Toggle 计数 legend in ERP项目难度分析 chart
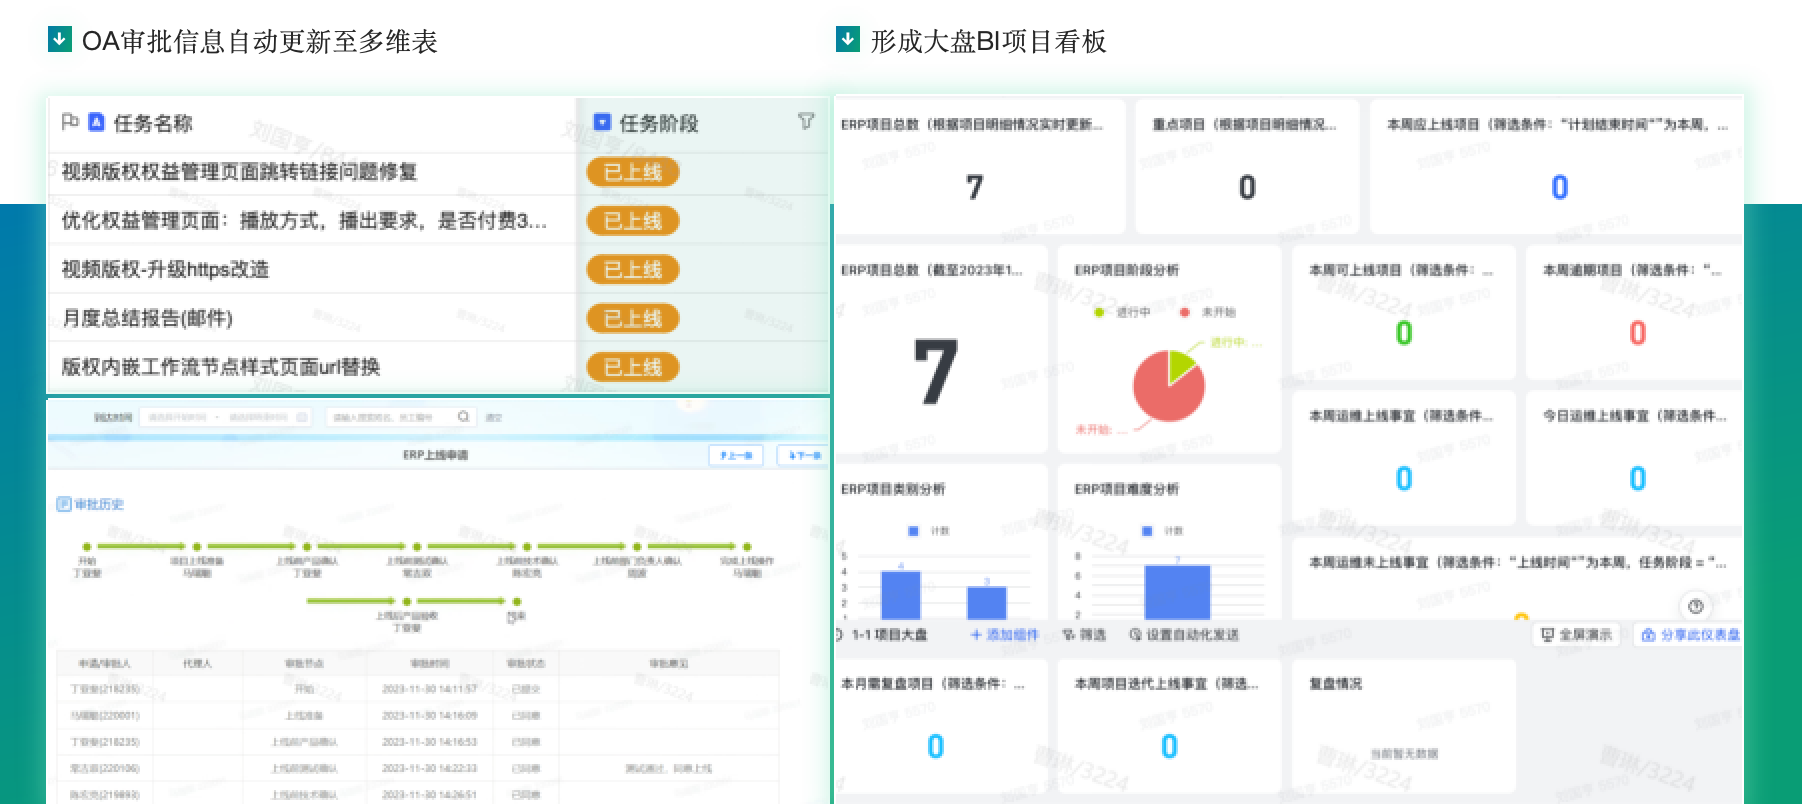The image size is (1802, 804). (1162, 531)
